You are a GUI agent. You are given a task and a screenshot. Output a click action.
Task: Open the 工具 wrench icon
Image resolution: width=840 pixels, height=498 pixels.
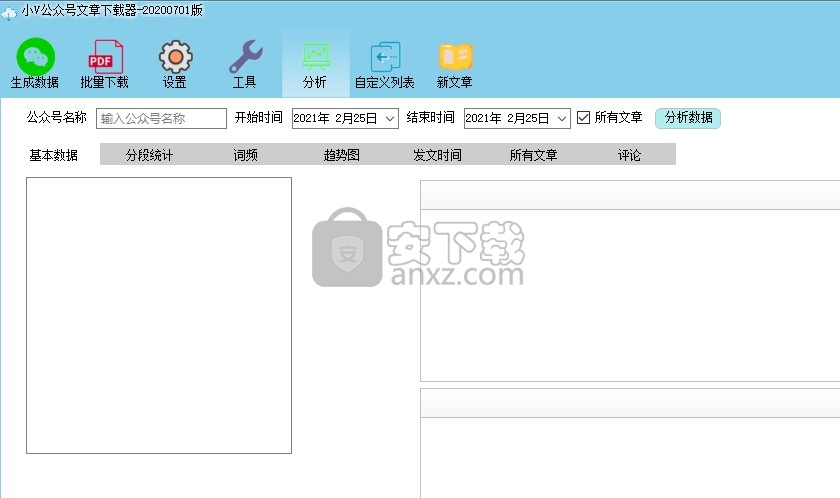point(245,57)
